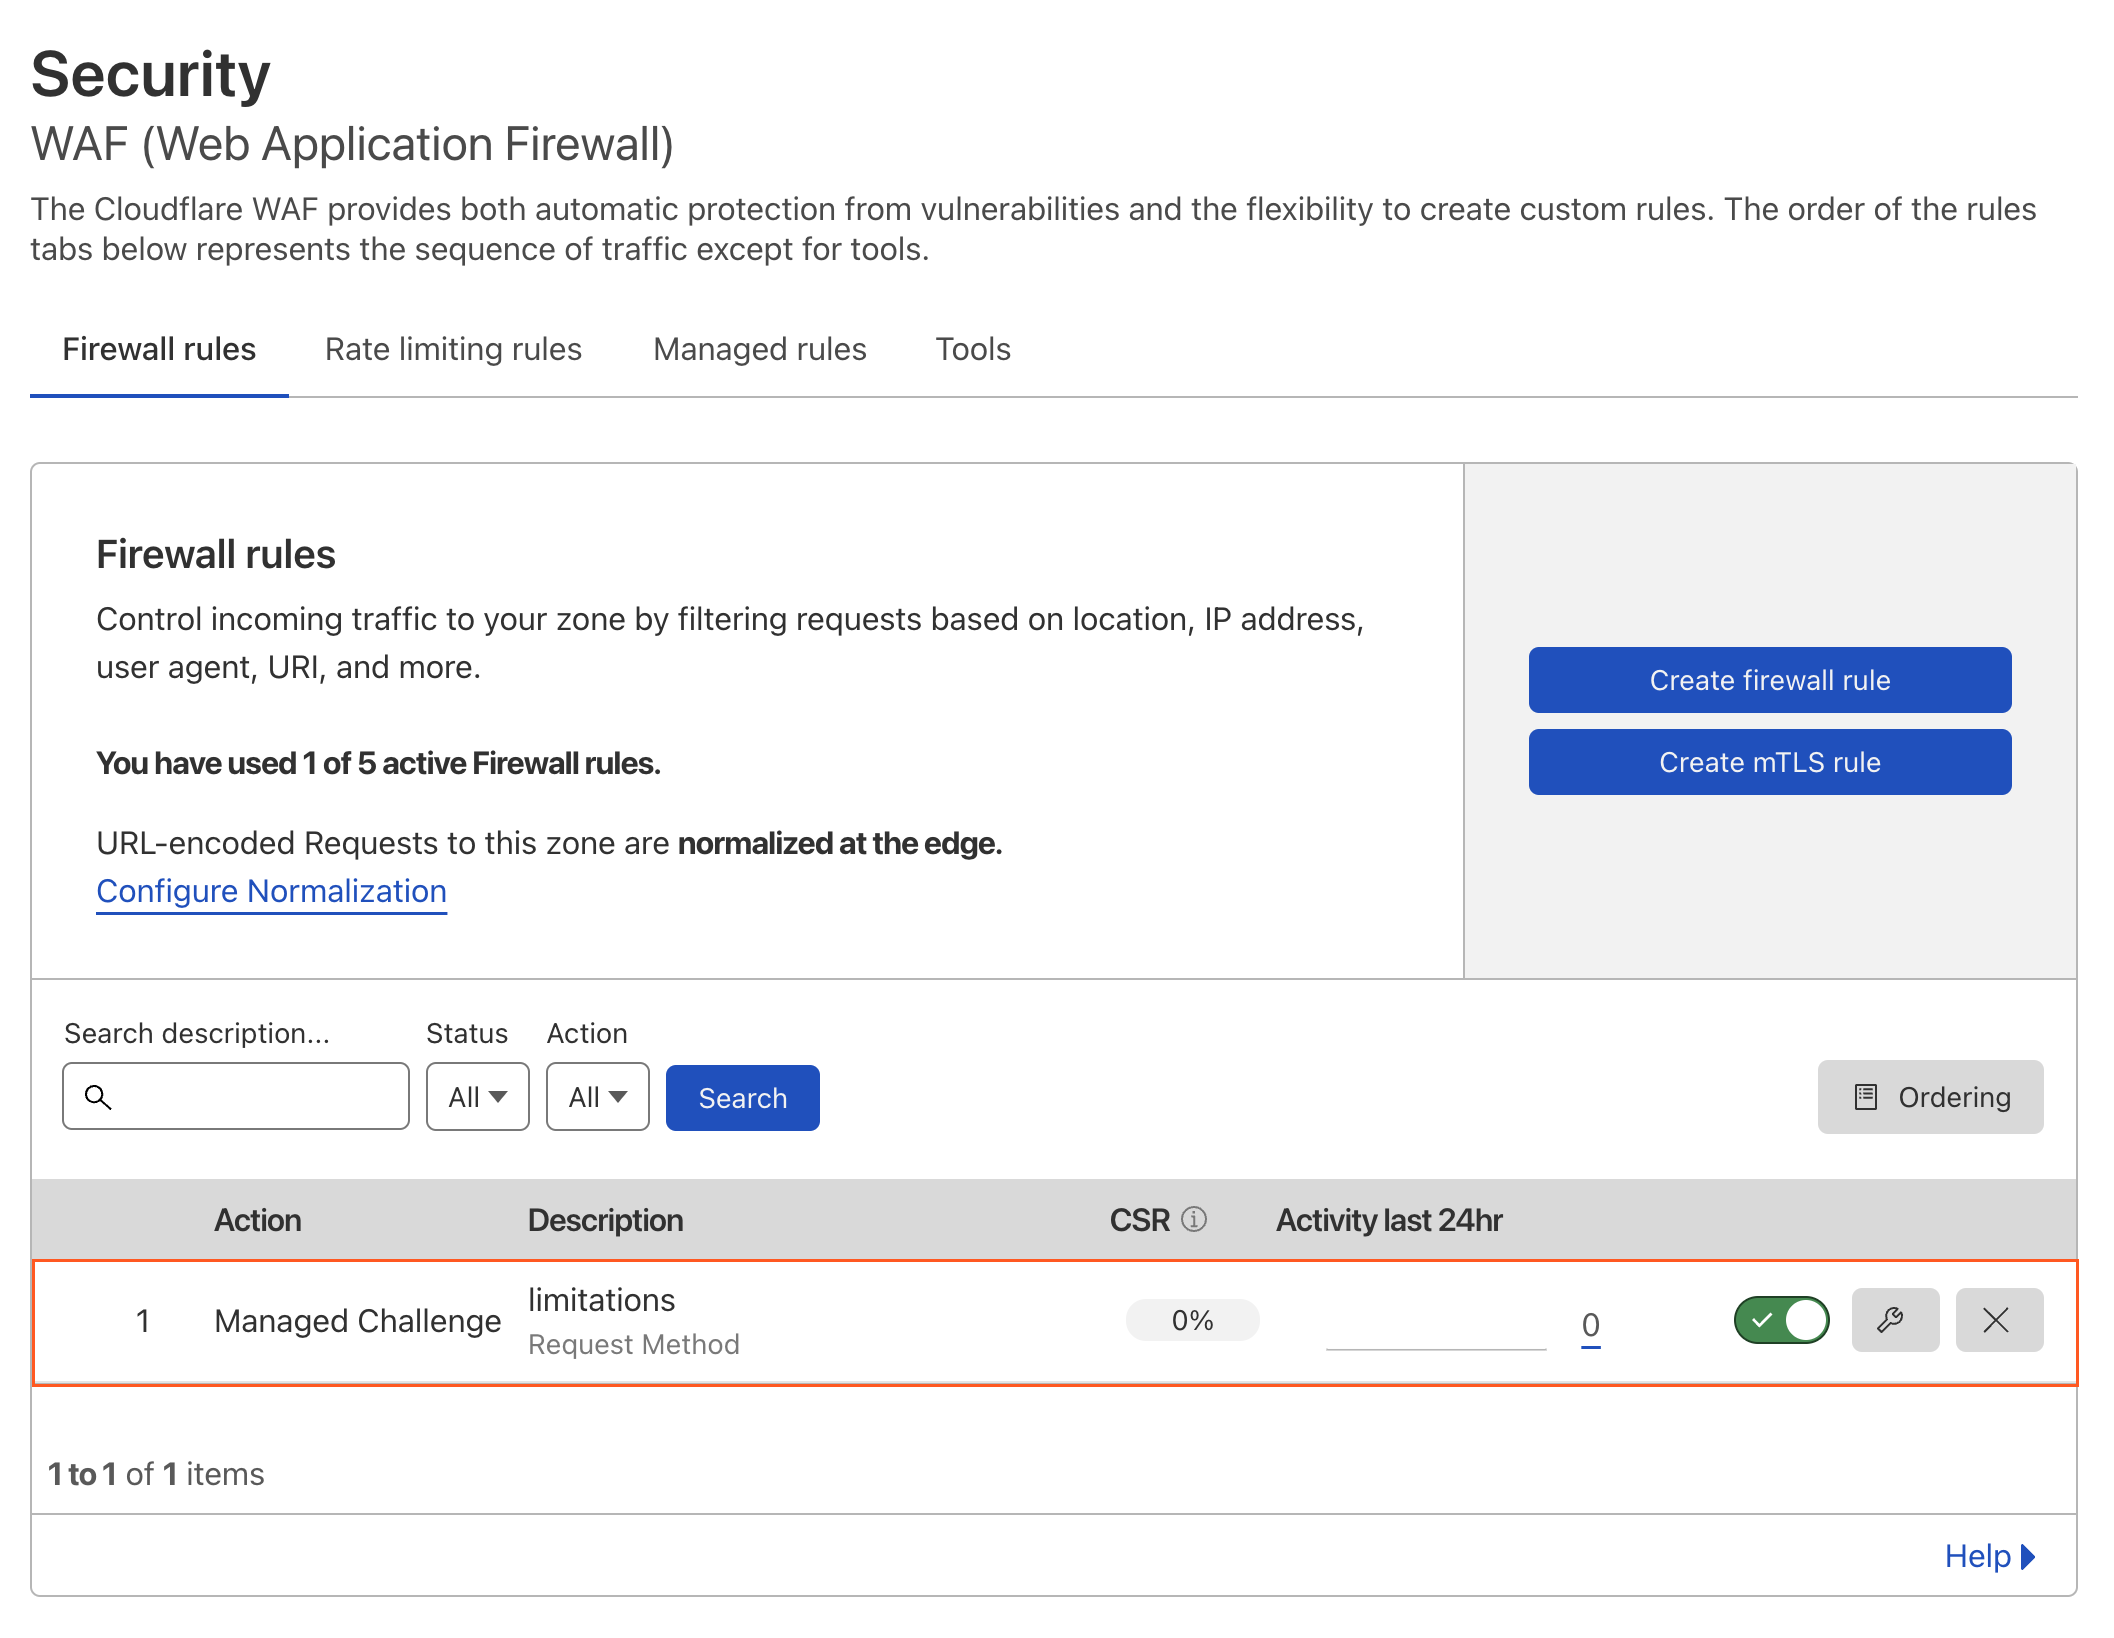Image resolution: width=2114 pixels, height=1638 pixels.
Task: Click the Ordering list icon
Action: pos(1865,1097)
